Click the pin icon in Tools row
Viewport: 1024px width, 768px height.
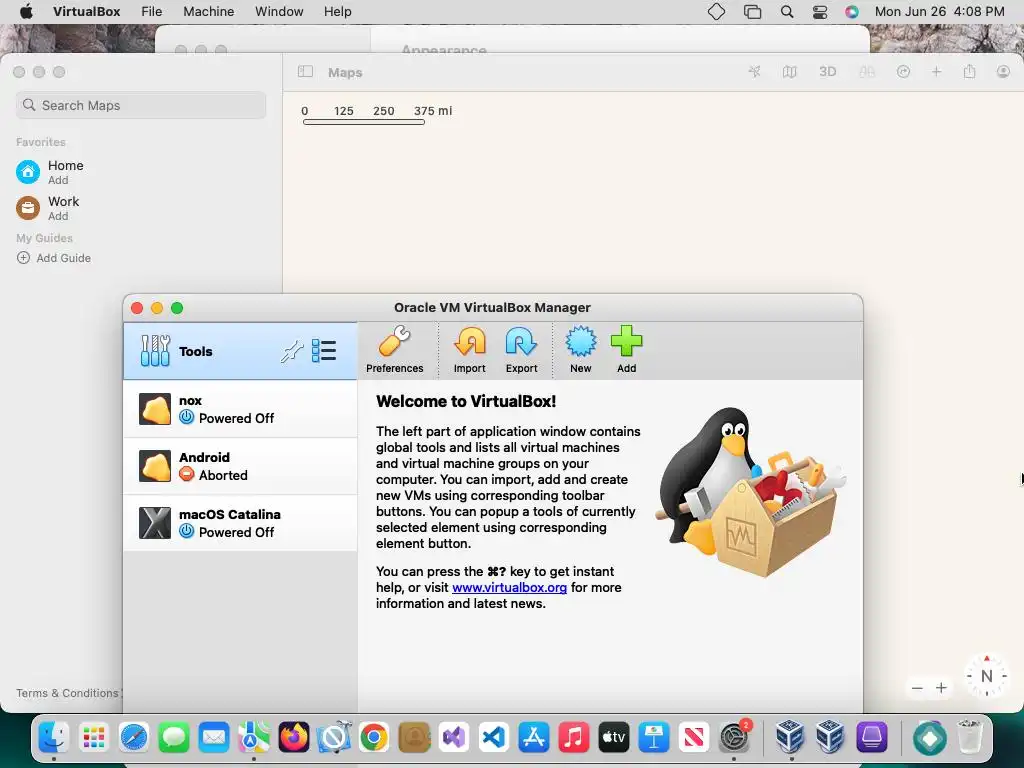click(292, 351)
